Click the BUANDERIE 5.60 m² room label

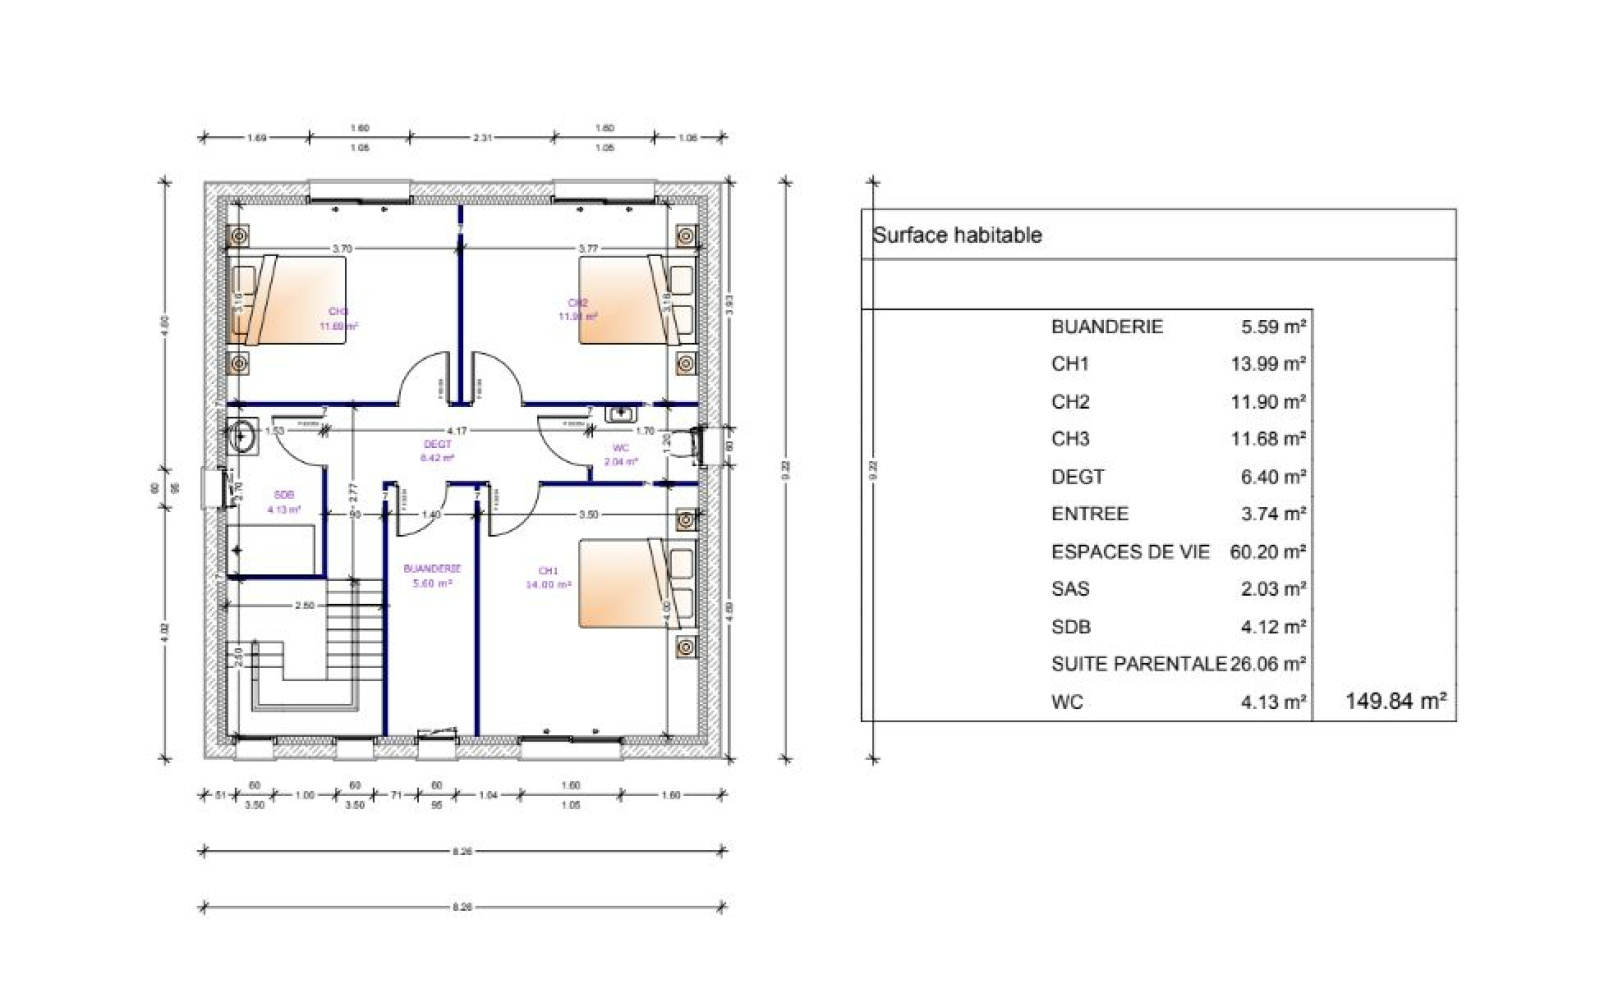[432, 575]
